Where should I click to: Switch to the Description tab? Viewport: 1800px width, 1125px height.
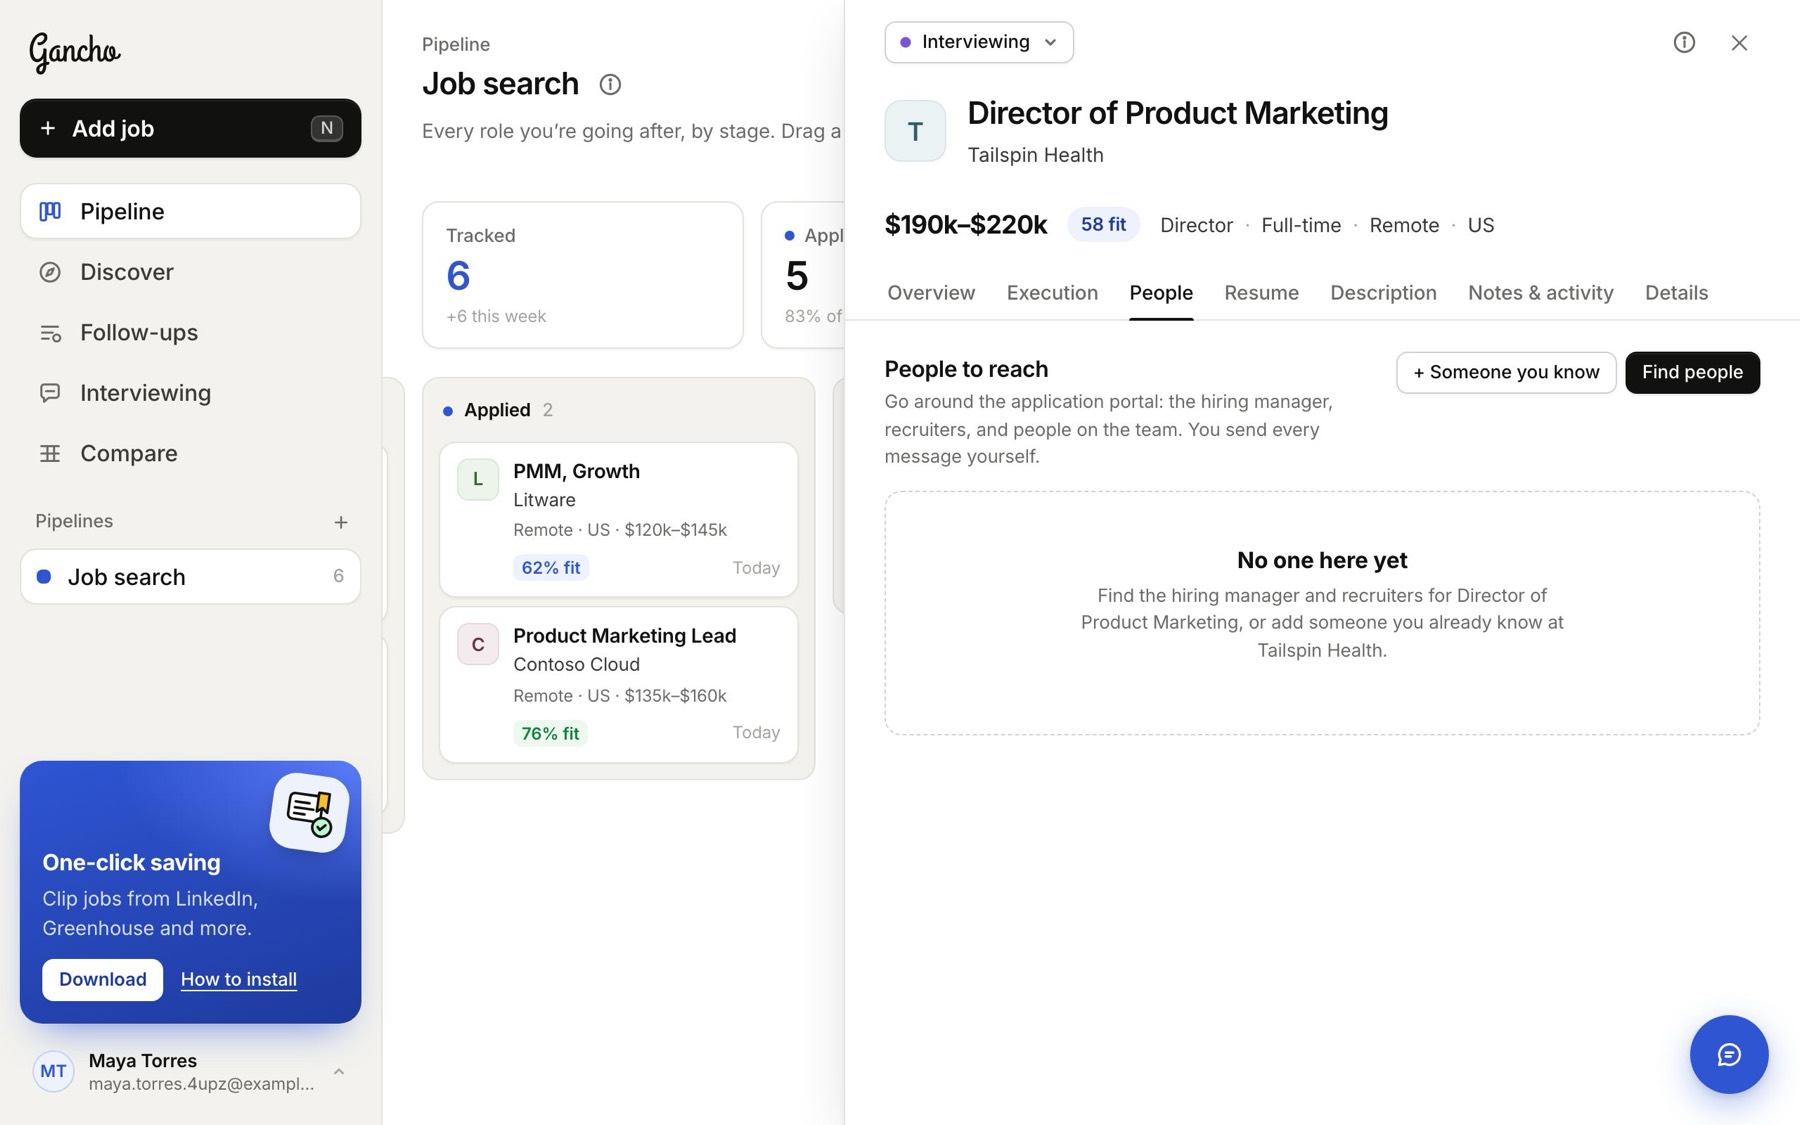(1383, 293)
